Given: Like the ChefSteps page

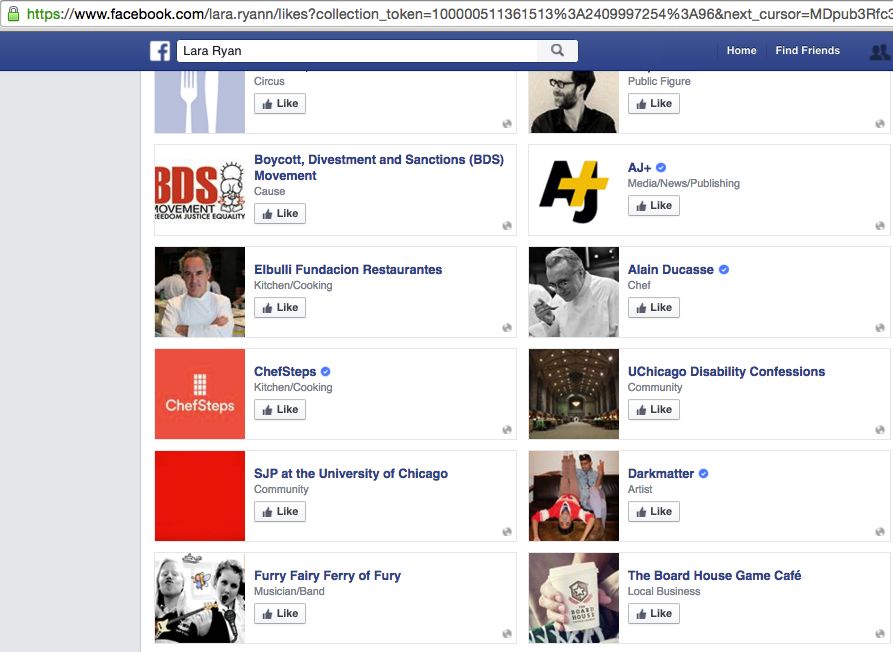Looking at the screenshot, I should tap(280, 410).
